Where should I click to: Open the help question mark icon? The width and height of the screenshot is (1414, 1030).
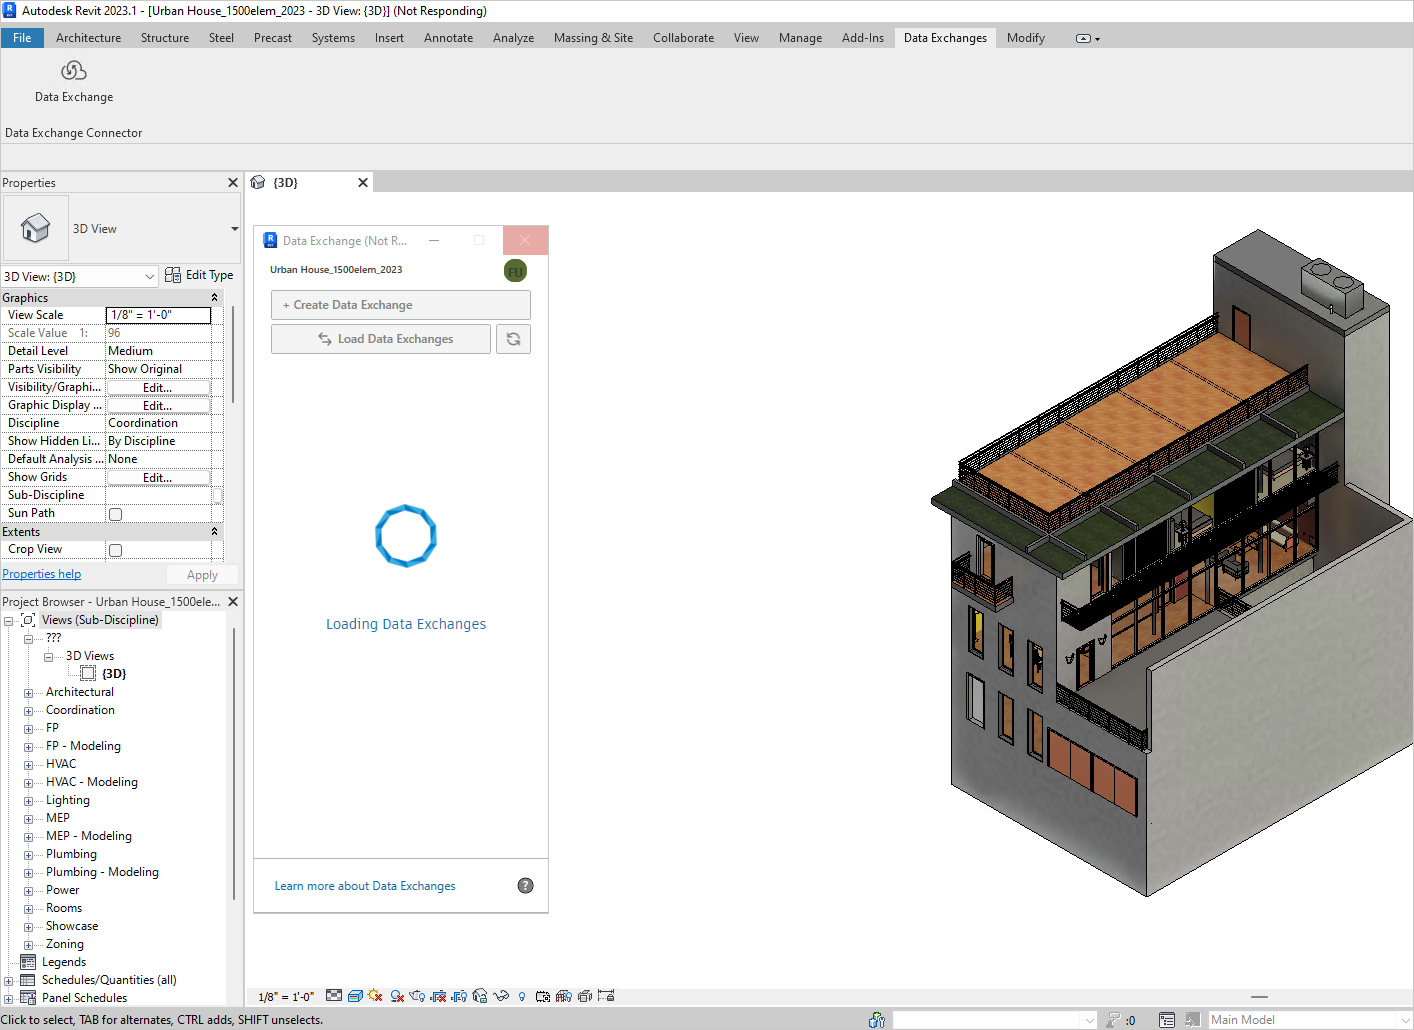[525, 886]
